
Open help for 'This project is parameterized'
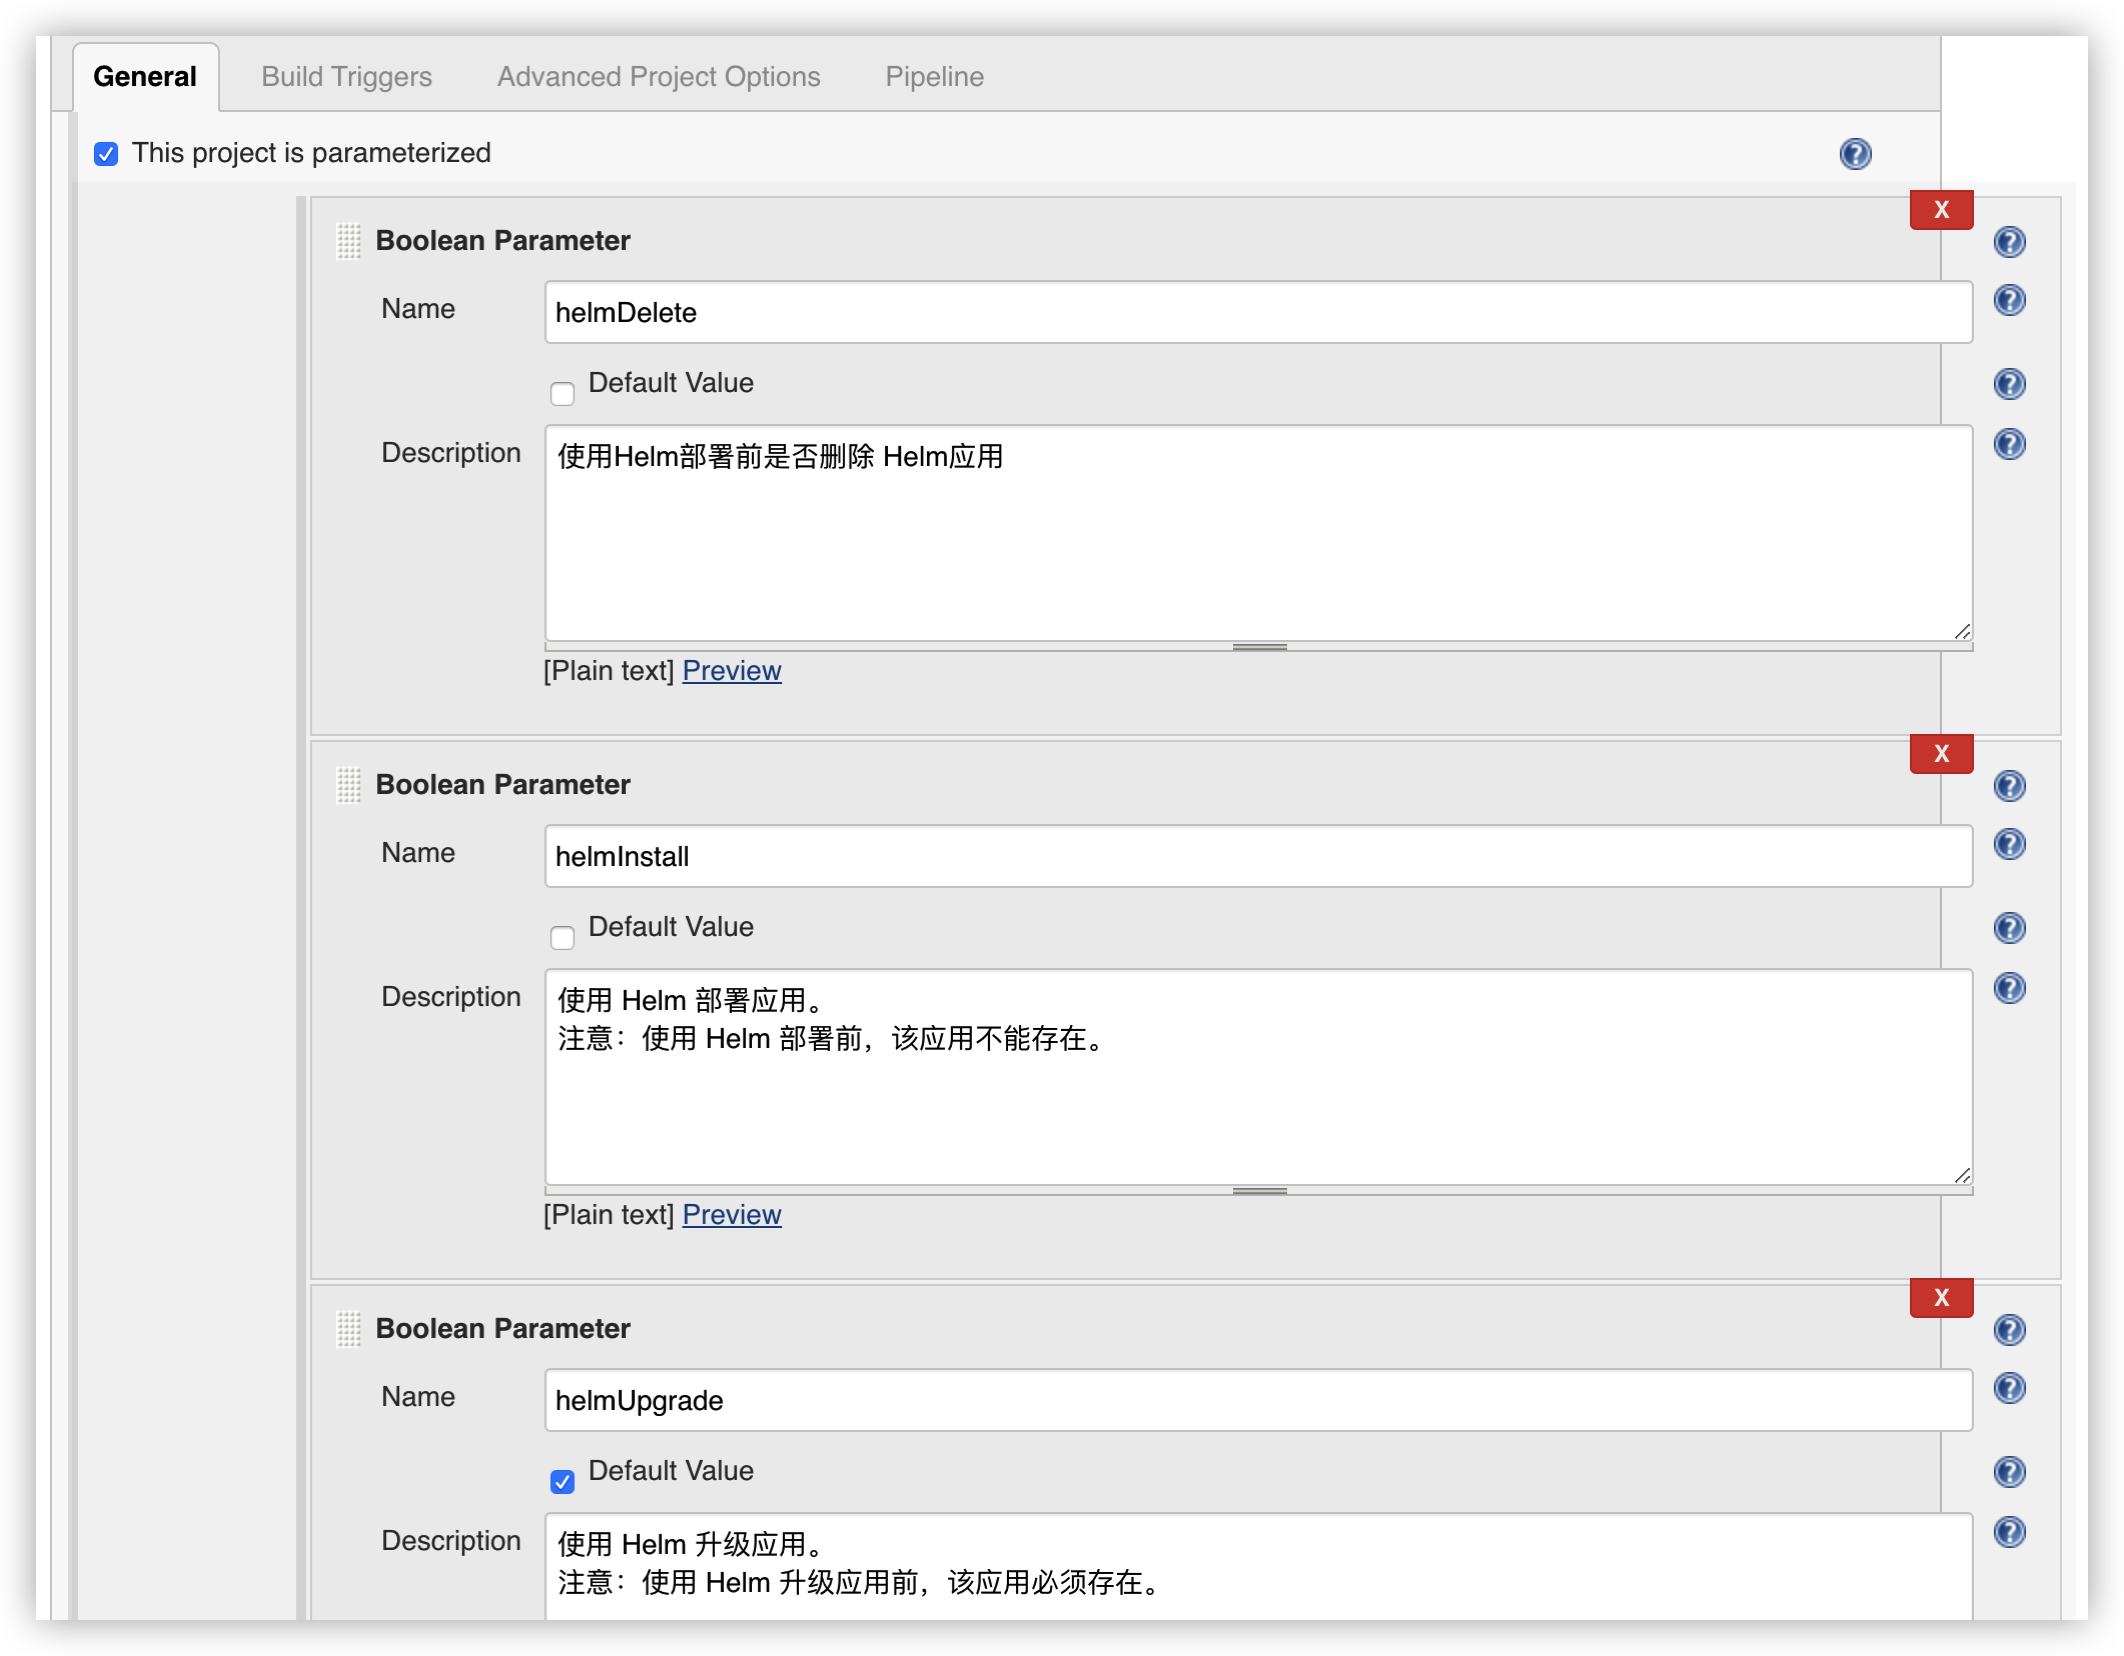point(1855,153)
